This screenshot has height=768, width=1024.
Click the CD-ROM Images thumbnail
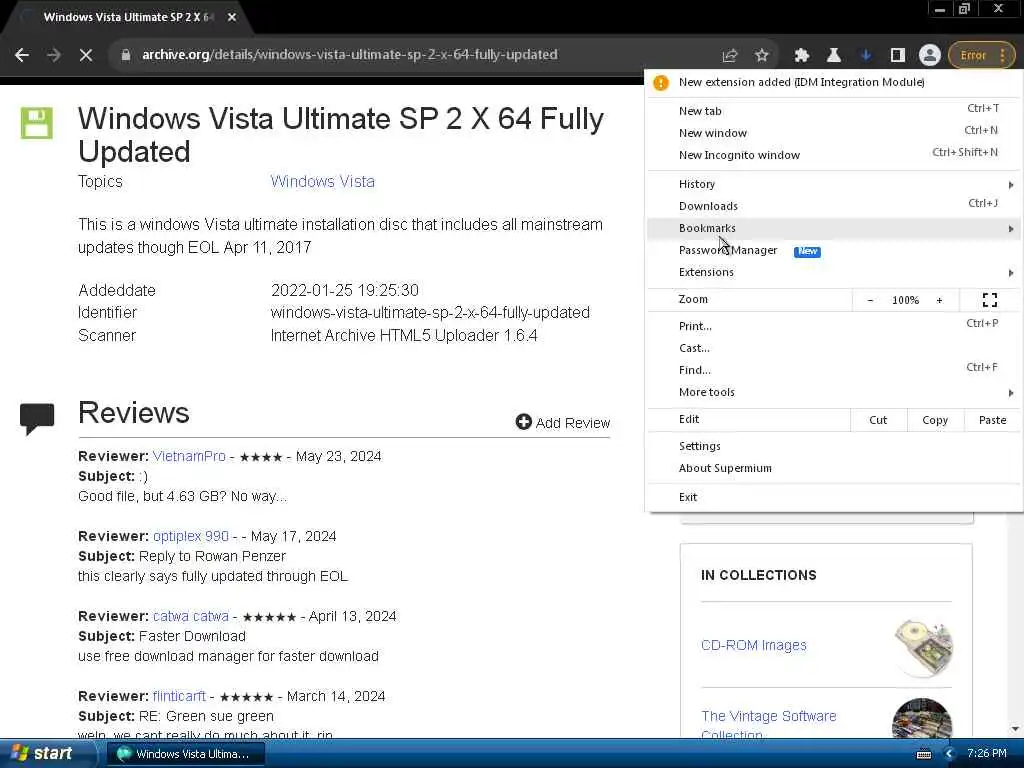pos(923,648)
